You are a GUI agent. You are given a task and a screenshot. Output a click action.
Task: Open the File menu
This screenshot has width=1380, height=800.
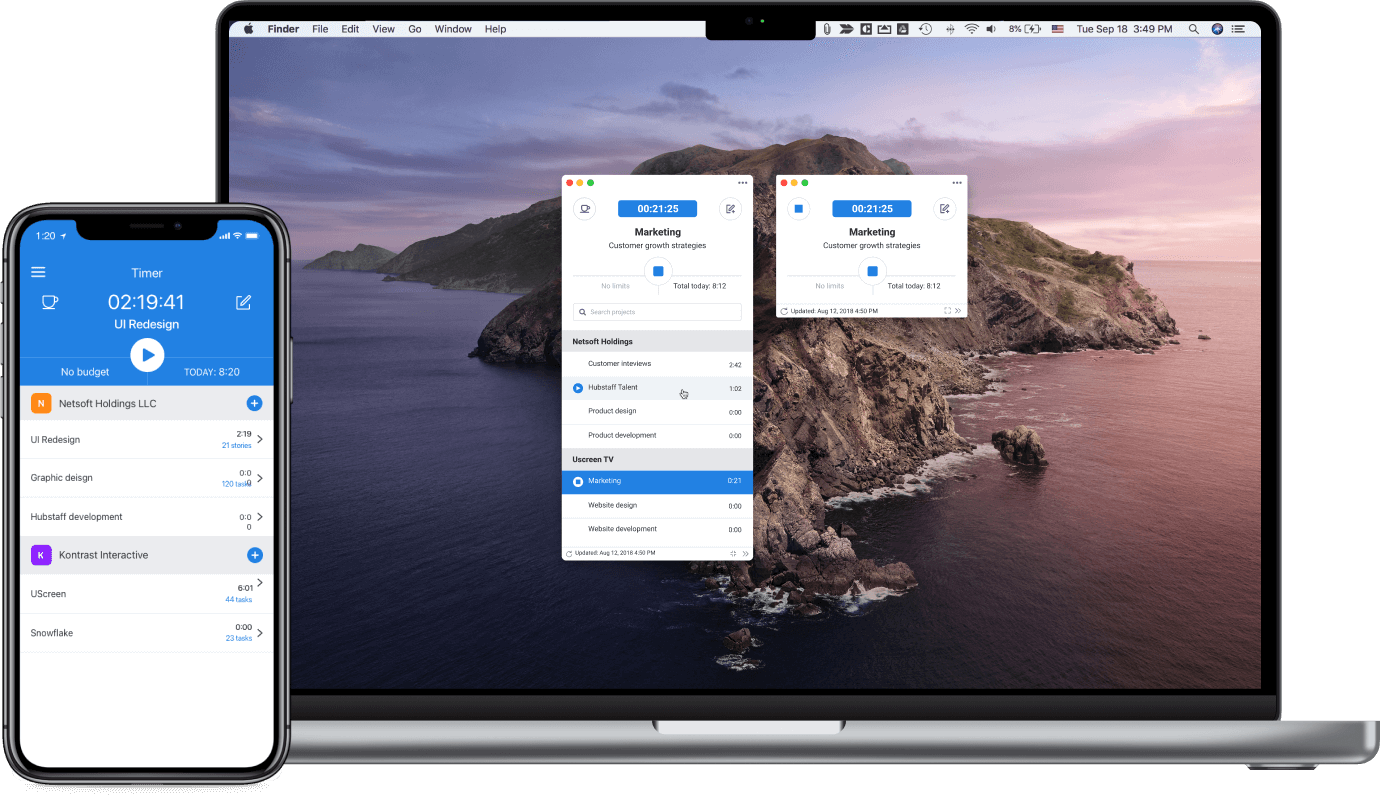[x=320, y=29]
